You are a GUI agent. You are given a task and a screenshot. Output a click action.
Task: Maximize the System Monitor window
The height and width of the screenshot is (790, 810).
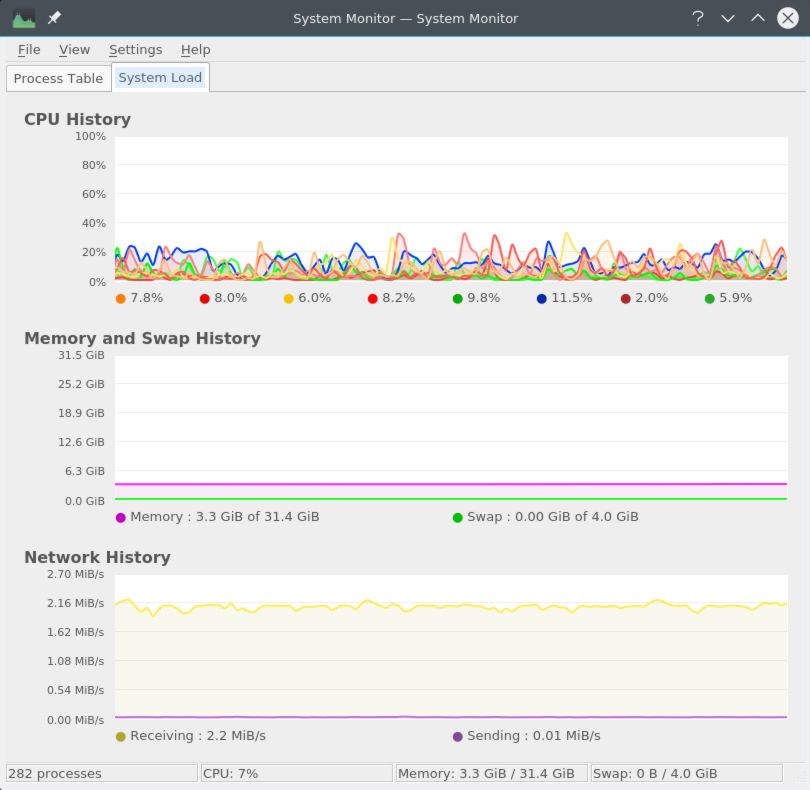pos(758,18)
